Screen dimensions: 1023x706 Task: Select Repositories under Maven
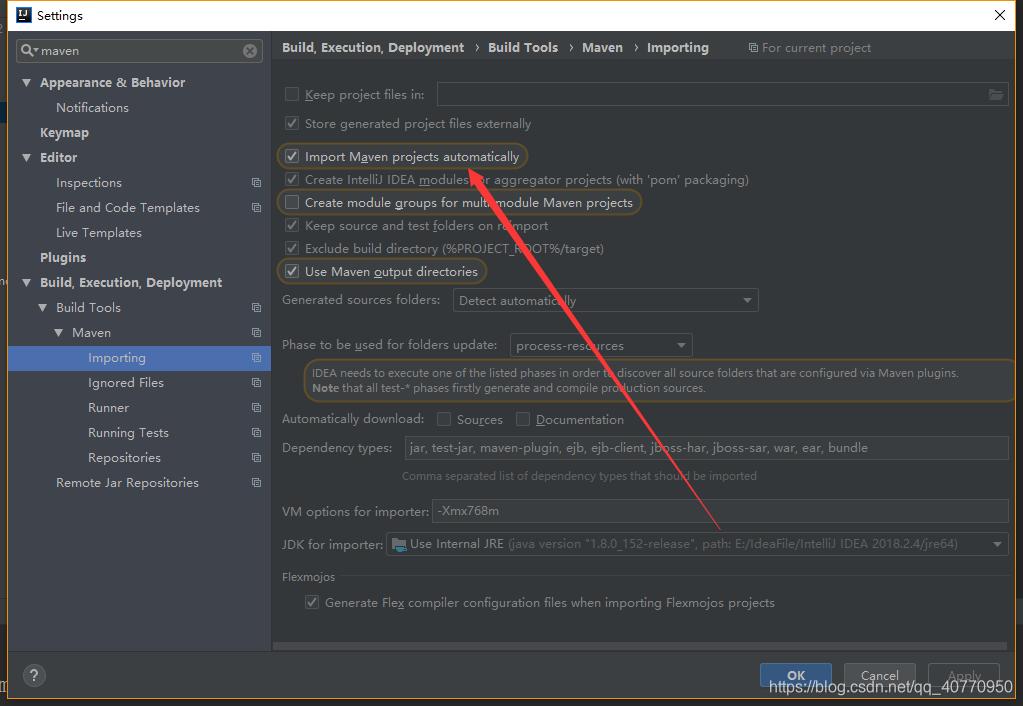pos(124,458)
